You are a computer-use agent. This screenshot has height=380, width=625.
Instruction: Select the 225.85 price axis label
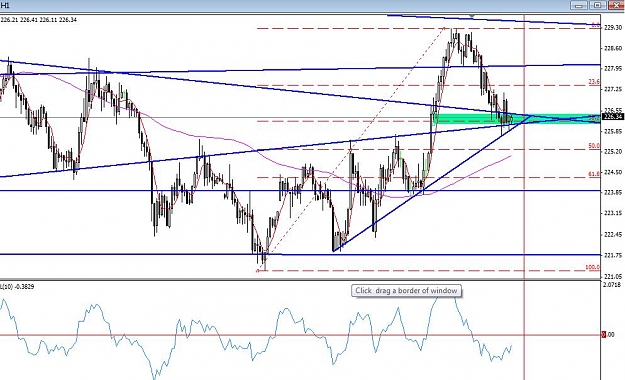613,131
